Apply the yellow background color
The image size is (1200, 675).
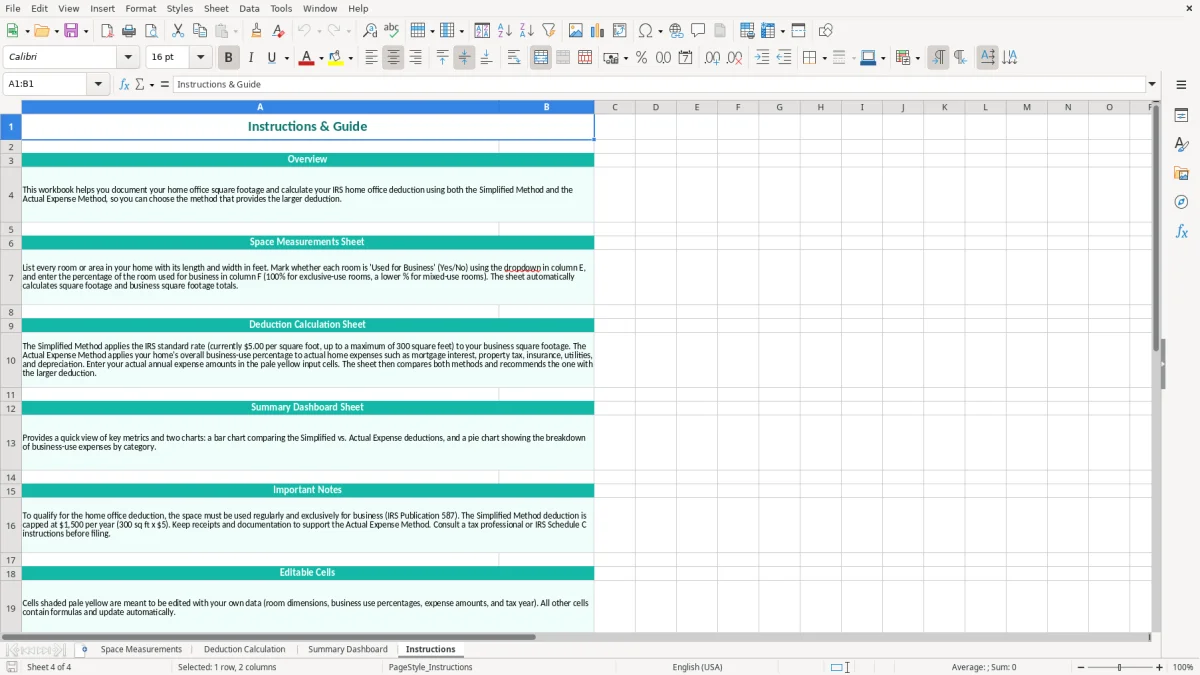(336, 58)
